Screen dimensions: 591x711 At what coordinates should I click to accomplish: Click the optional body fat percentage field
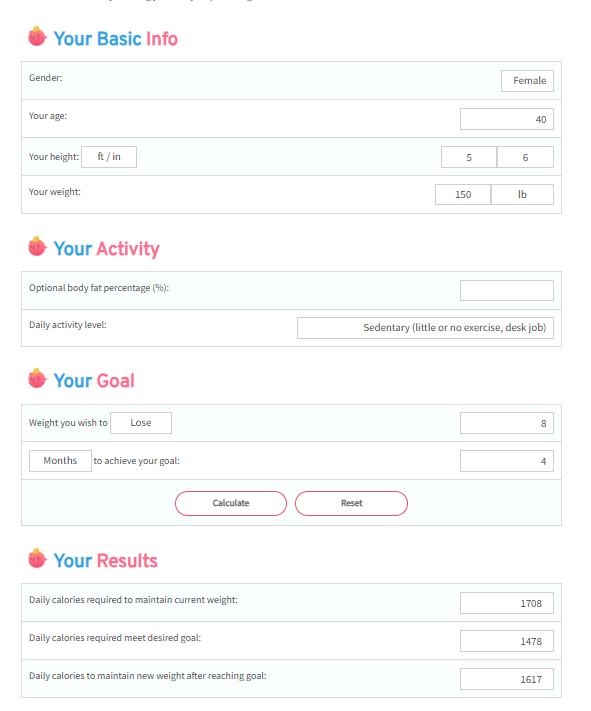click(507, 290)
